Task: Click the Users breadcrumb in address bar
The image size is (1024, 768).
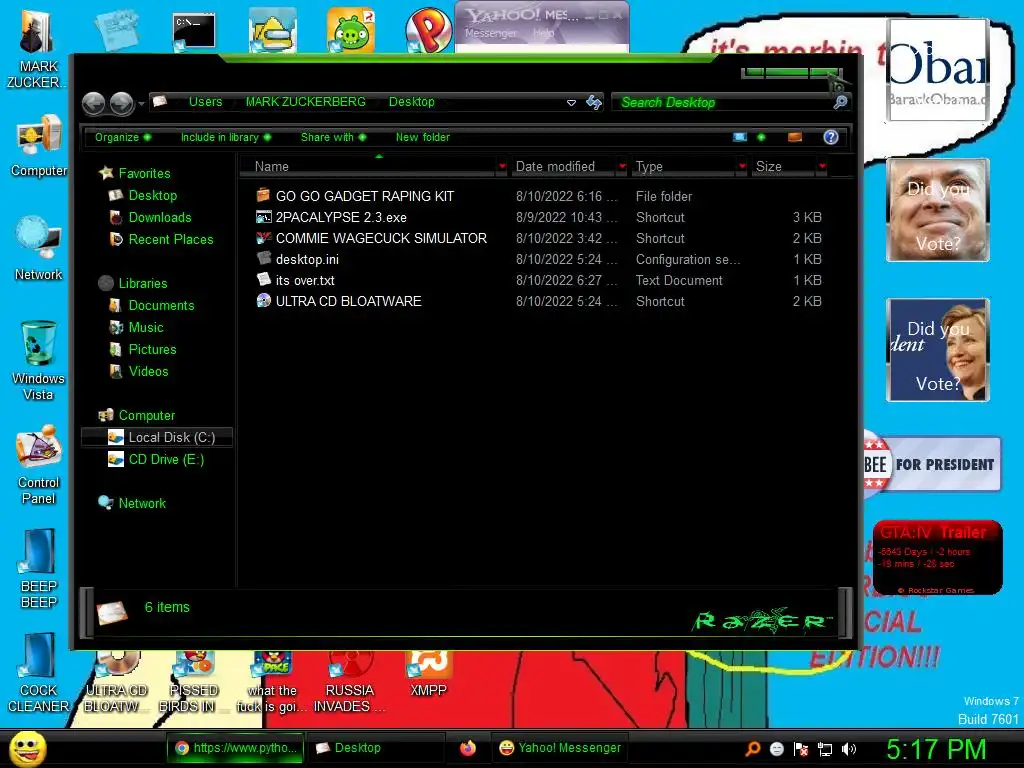Action: [206, 102]
